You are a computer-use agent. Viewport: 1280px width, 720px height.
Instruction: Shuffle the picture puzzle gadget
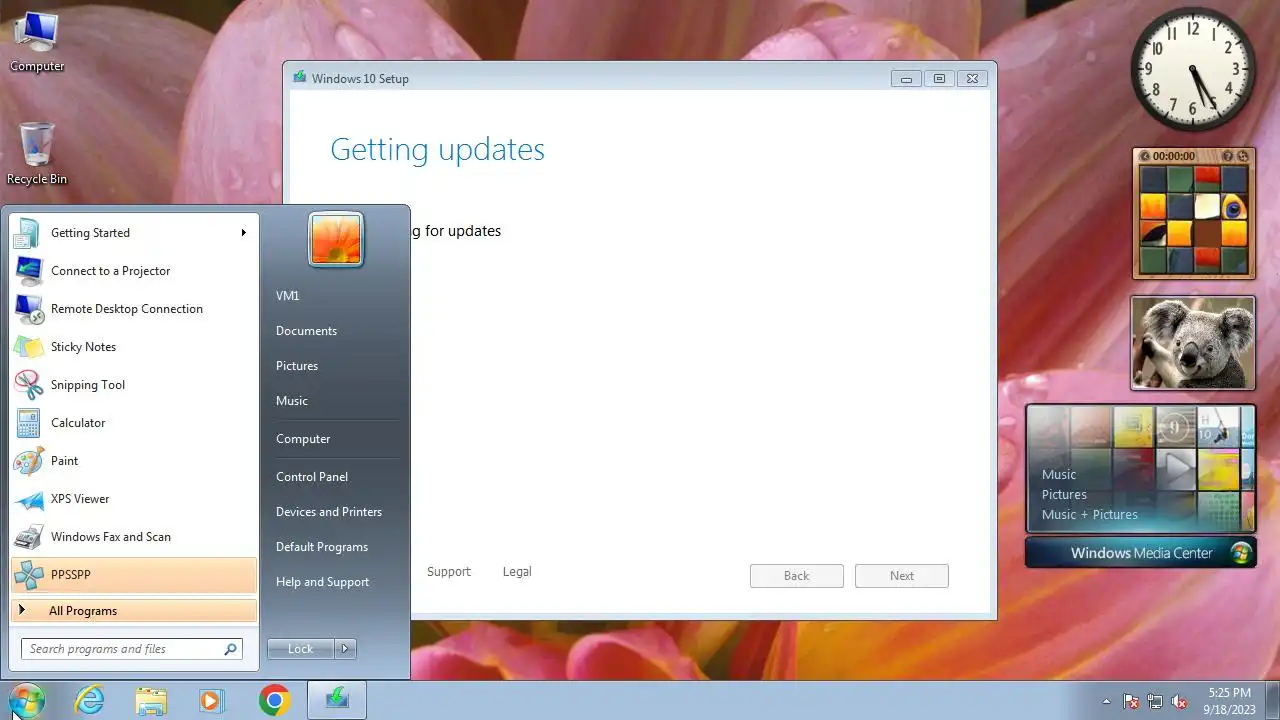pyautogui.click(x=1243, y=156)
